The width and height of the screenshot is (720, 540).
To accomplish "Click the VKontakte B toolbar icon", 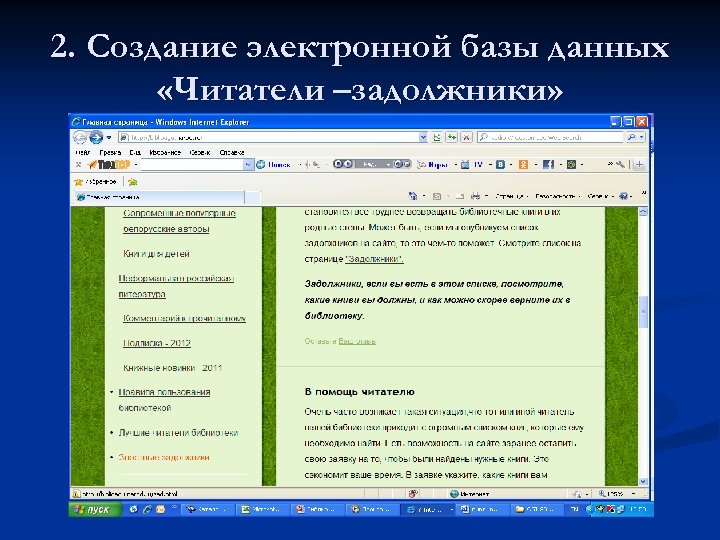I will point(501,164).
